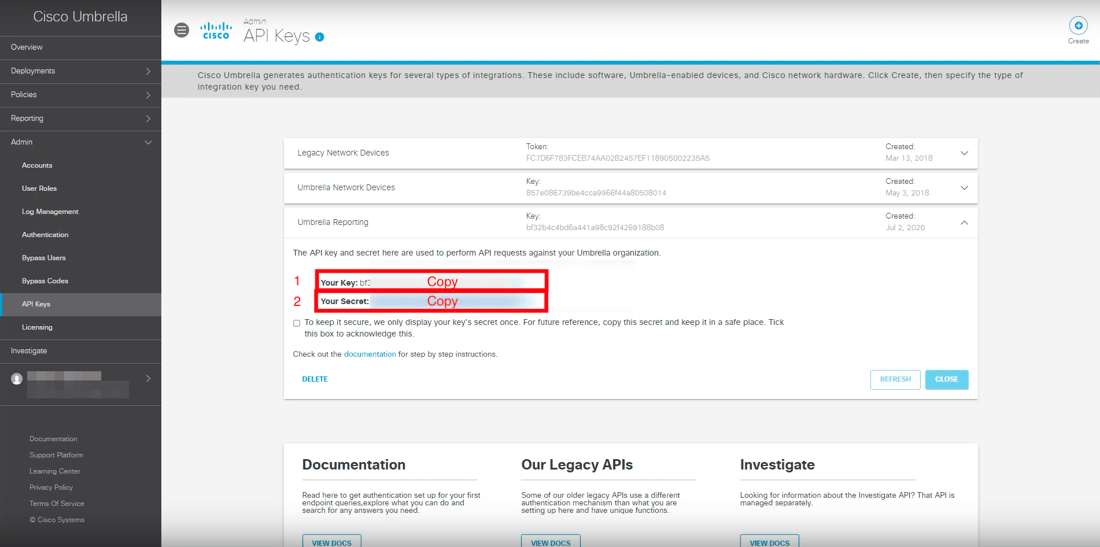Open Learning Center link

click(x=55, y=471)
